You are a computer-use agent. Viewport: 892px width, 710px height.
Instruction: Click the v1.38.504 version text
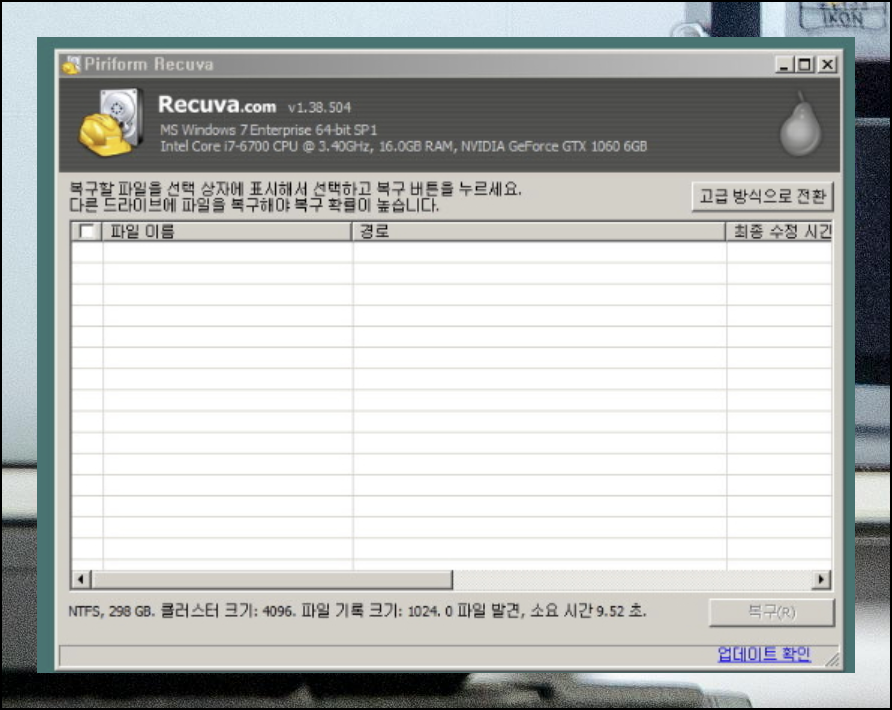click(x=319, y=108)
